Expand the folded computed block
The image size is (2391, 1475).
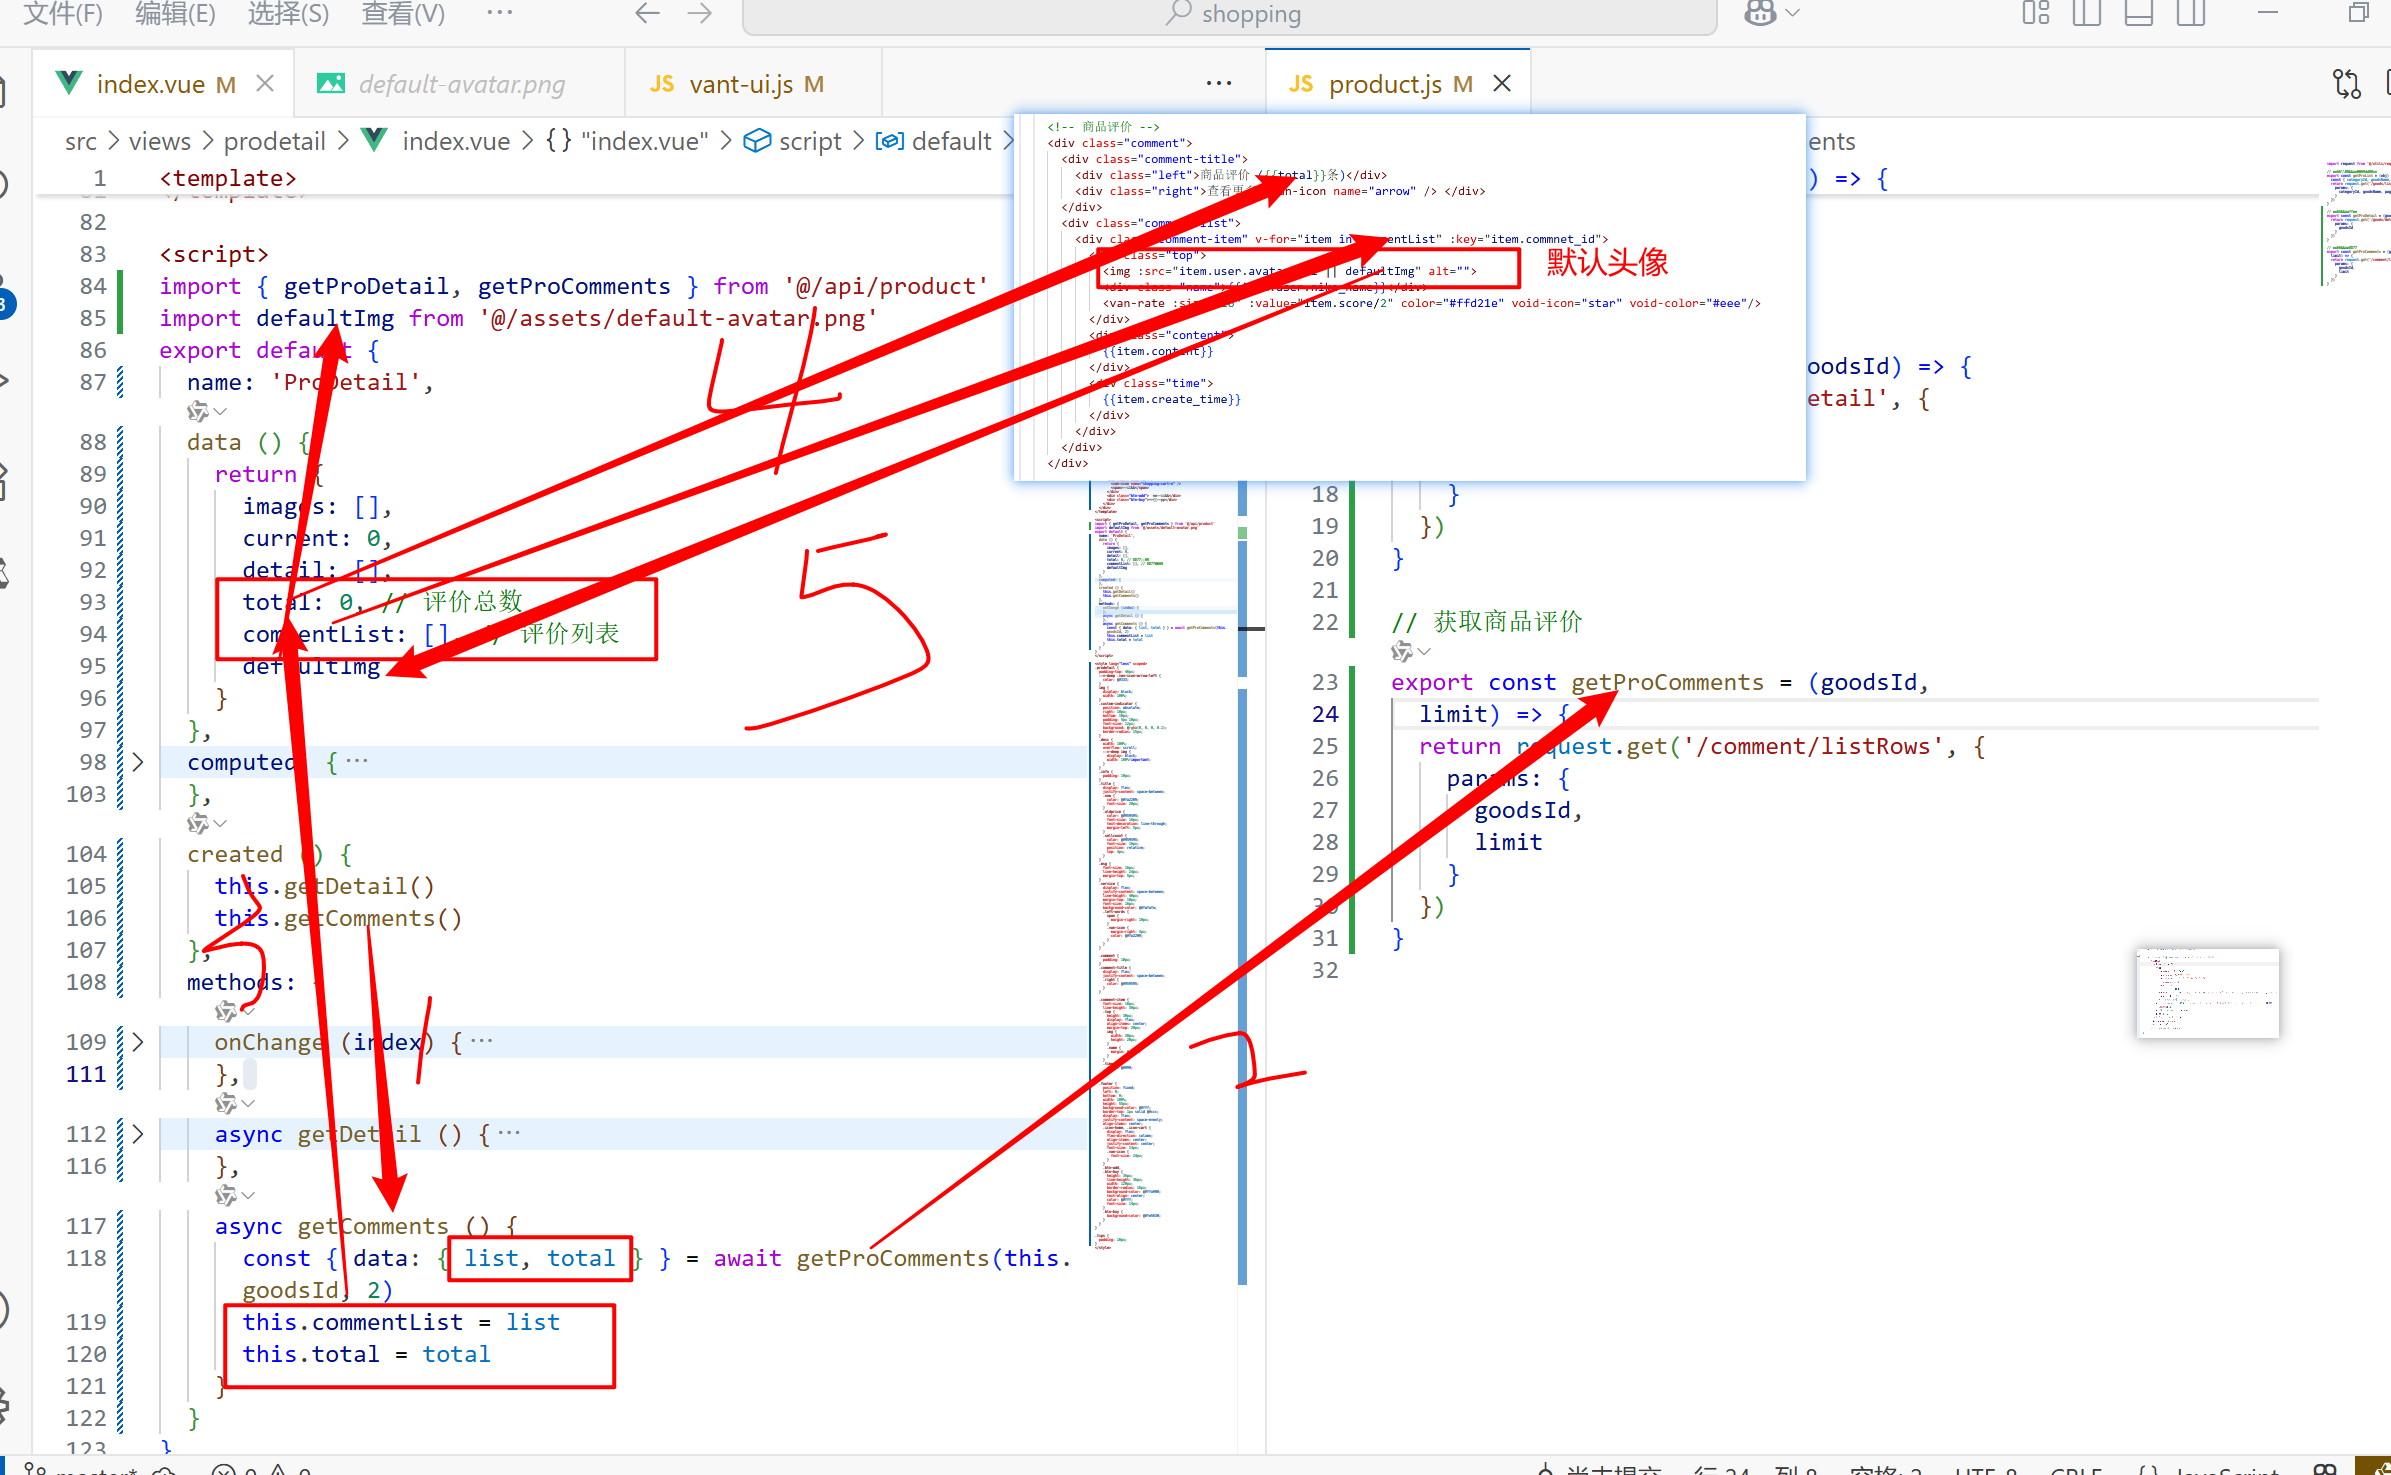(x=138, y=762)
